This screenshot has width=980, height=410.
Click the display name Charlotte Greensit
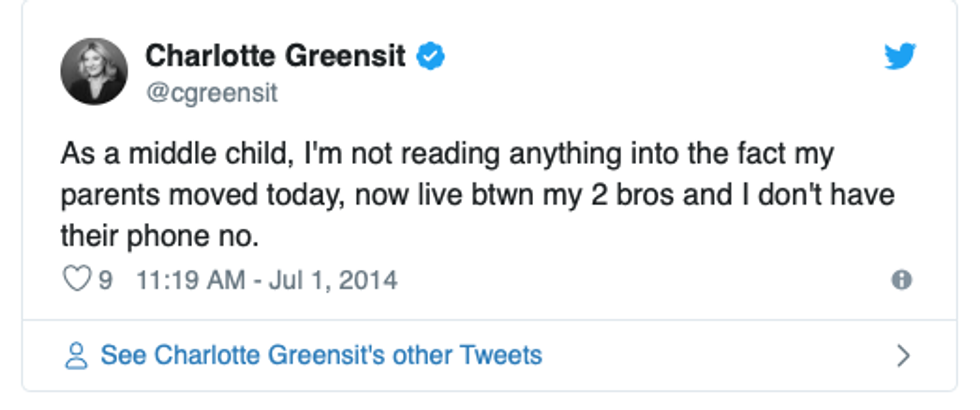pos(276,57)
